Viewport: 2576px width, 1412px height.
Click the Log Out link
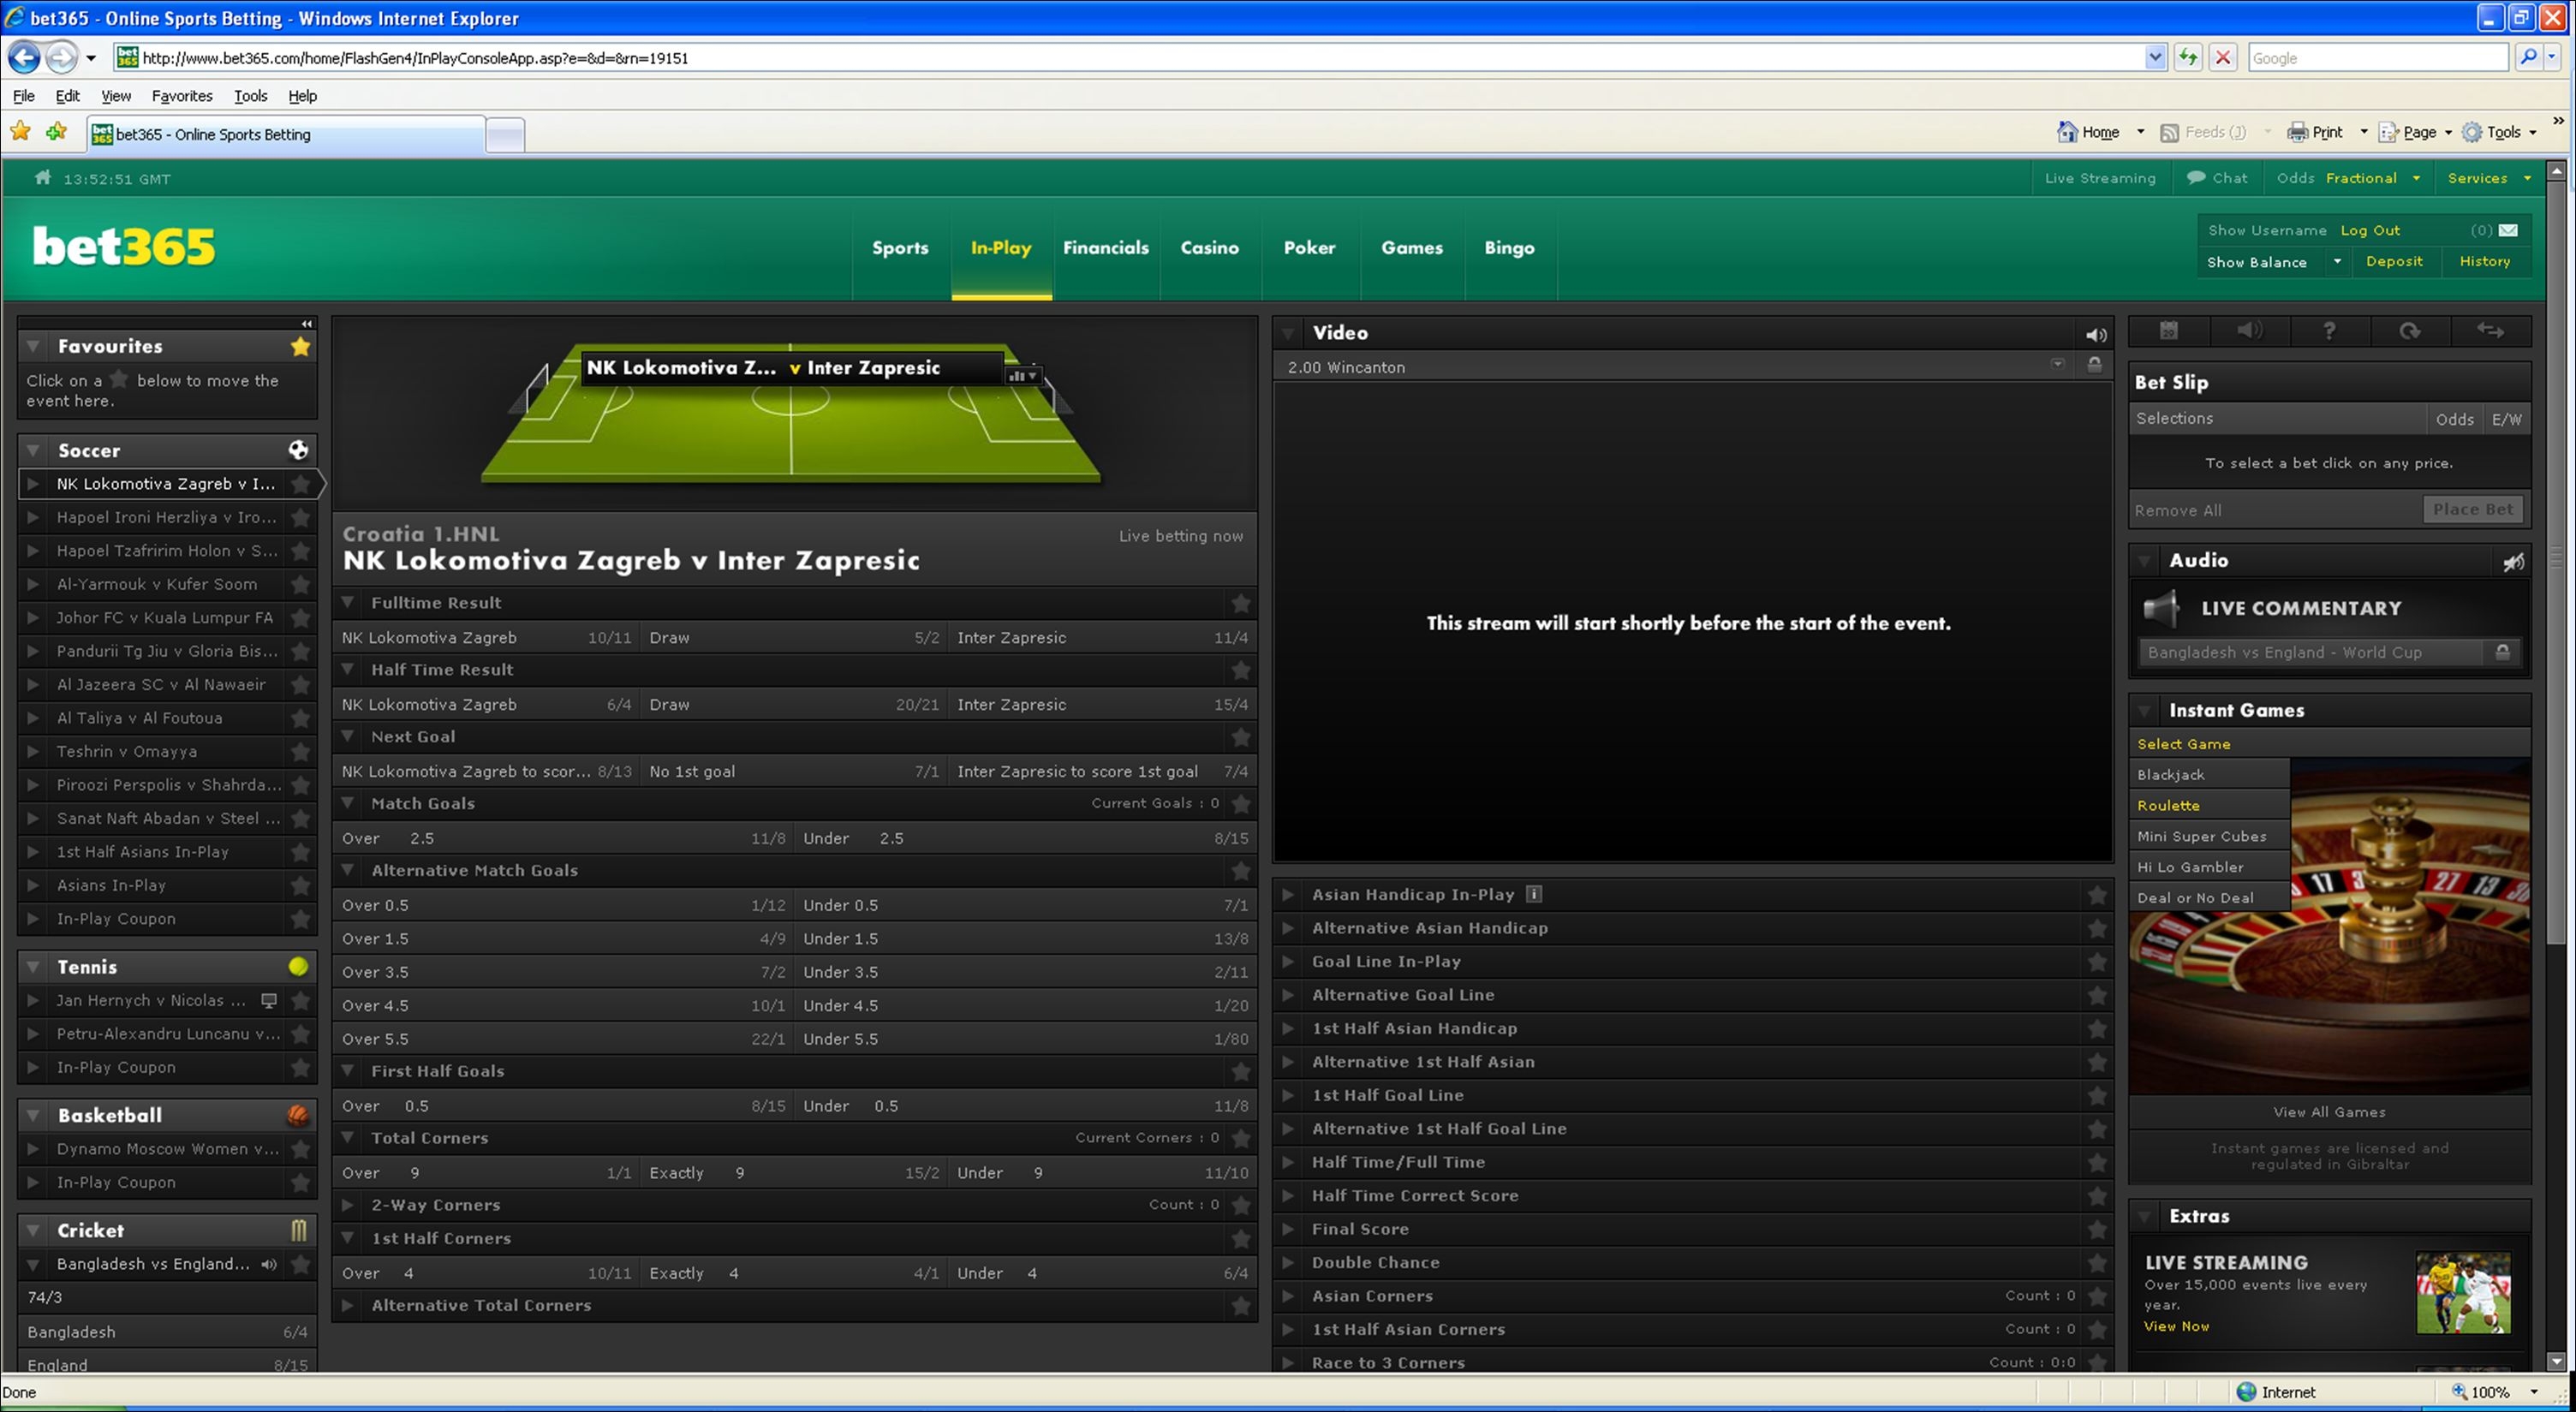(2370, 230)
